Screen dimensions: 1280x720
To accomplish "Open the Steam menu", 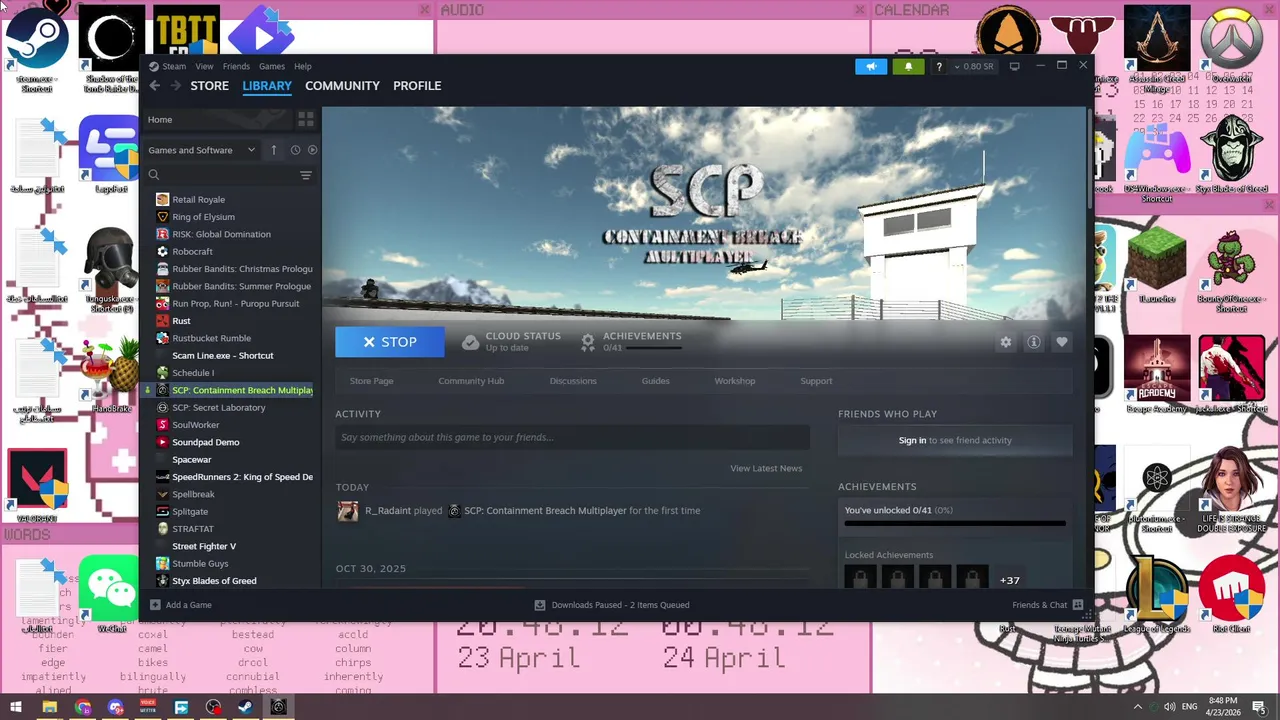I will (x=174, y=66).
